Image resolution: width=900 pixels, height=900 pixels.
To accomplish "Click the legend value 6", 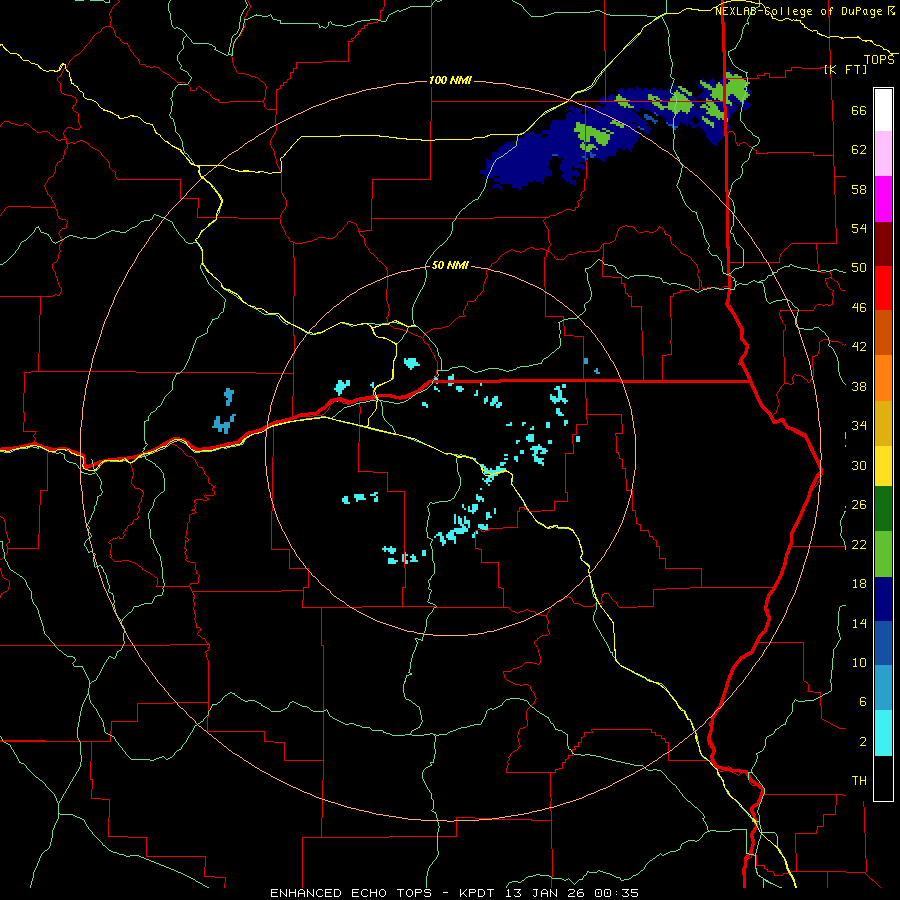I will 863,702.
